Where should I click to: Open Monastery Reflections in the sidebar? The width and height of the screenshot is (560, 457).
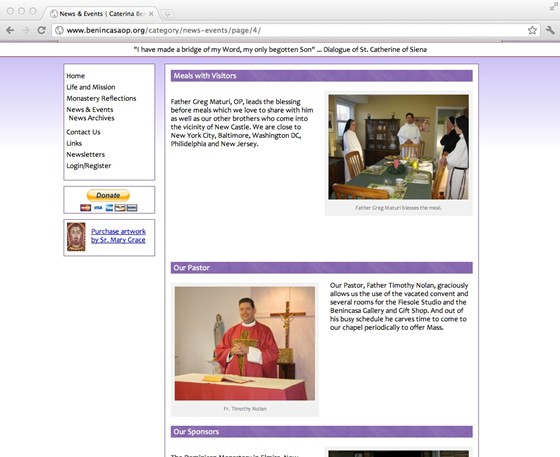101,98
